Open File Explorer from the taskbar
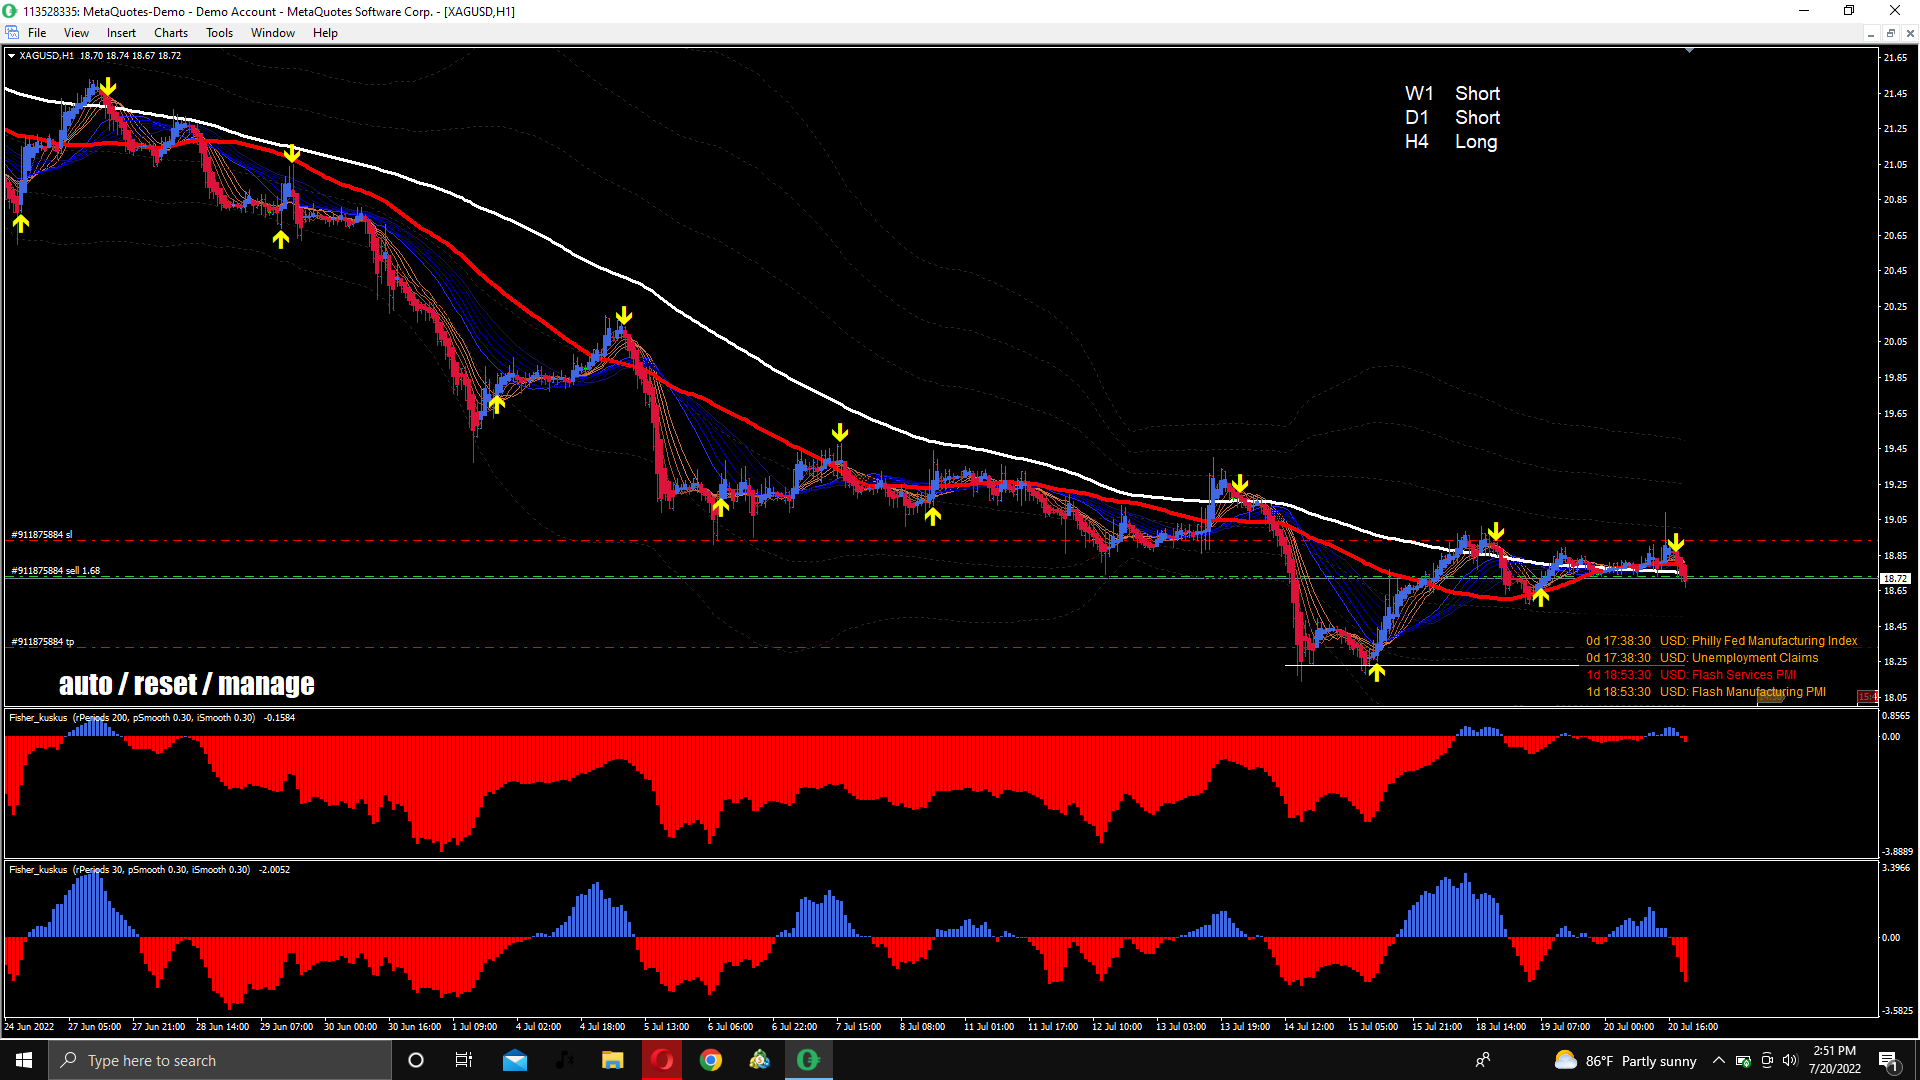The height and width of the screenshot is (1080, 1920). [613, 1060]
